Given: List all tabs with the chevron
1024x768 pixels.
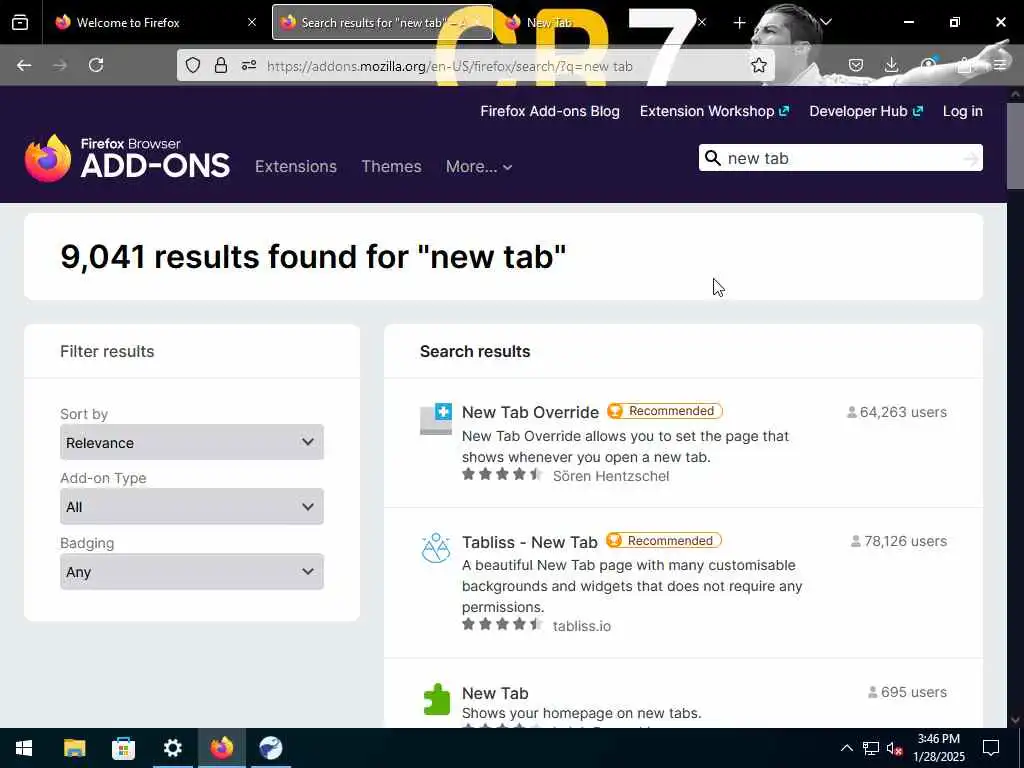Looking at the screenshot, I should [826, 23].
